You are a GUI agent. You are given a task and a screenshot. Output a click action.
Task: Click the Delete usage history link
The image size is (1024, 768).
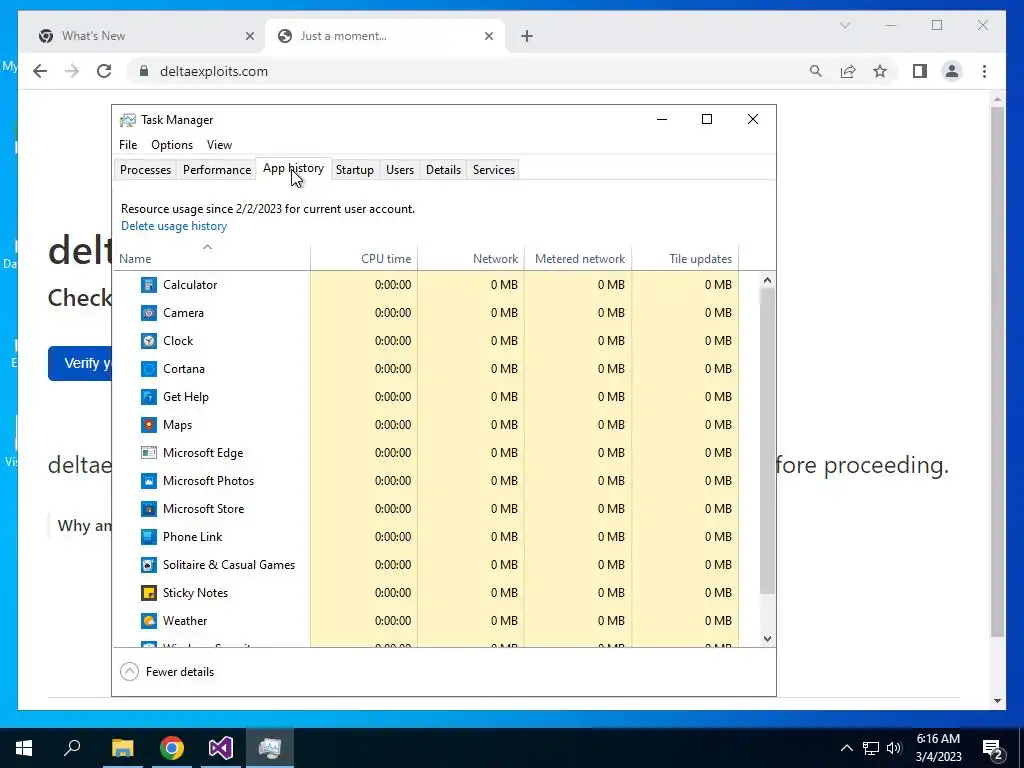tap(174, 226)
